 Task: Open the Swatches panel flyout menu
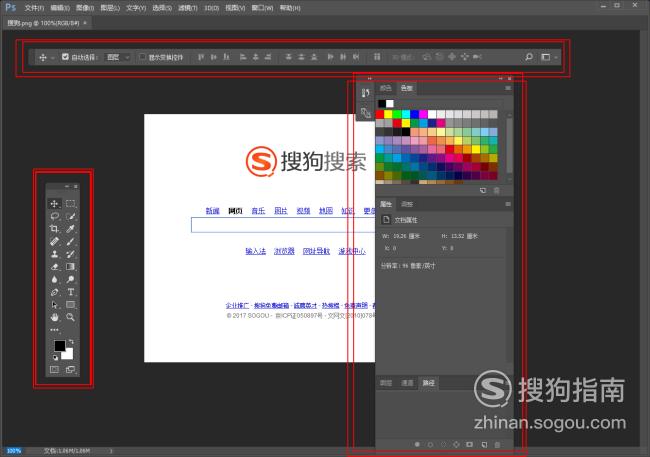507,88
